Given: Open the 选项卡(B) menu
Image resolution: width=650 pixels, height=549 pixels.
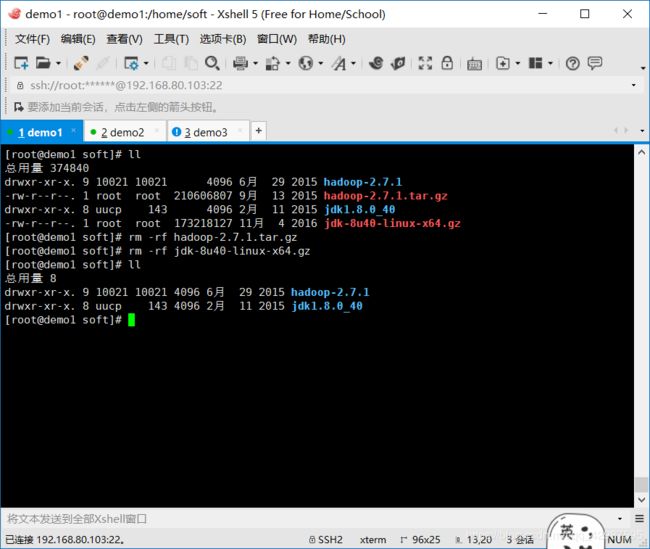Looking at the screenshot, I should [223, 39].
